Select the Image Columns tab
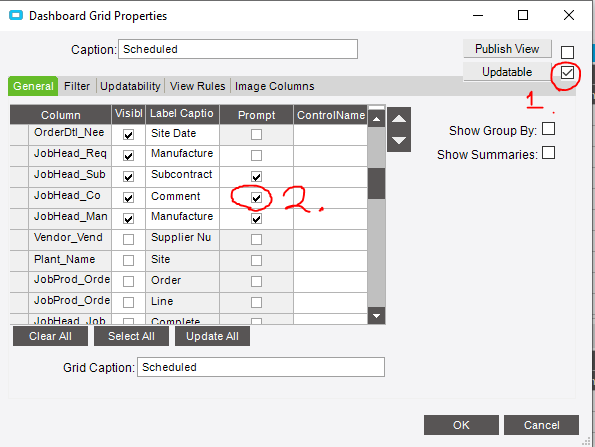This screenshot has height=447, width=595. click(x=274, y=86)
